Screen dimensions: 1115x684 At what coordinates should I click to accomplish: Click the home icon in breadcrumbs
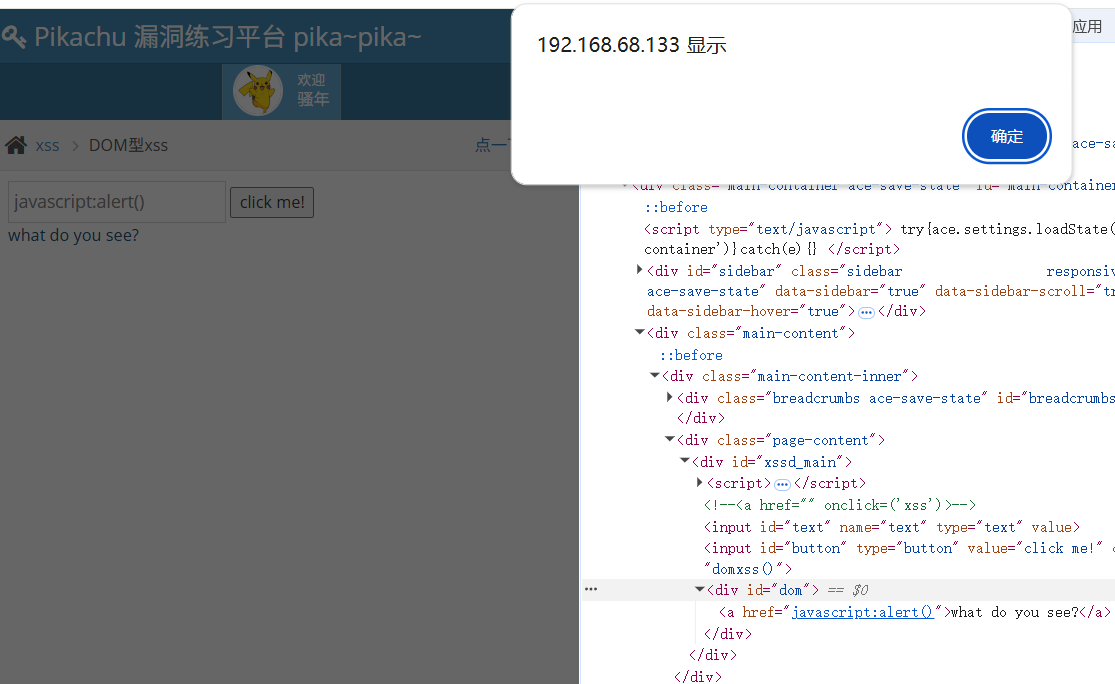[x=16, y=145]
